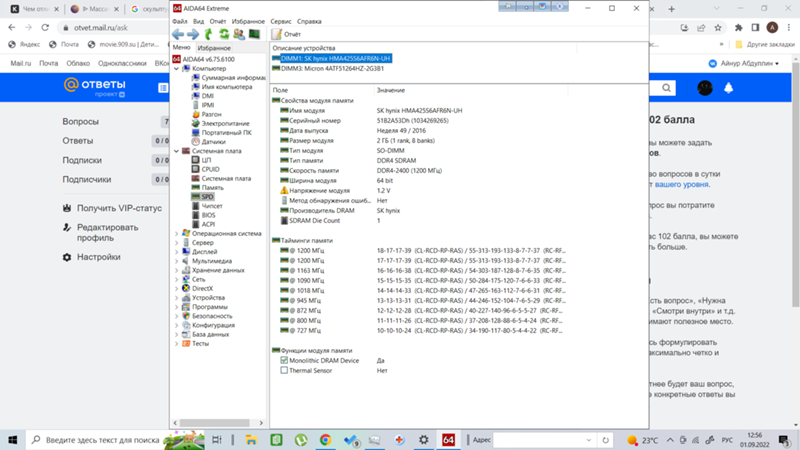Screen dimensions: 800x450
Task: Select Имя компьютера in tree
Action: coord(222,87)
